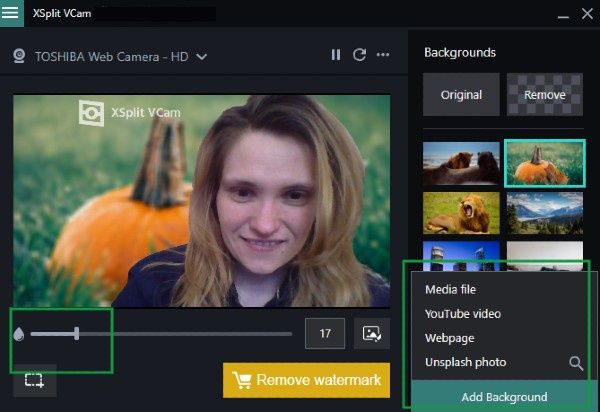The height and width of the screenshot is (412, 600).
Task: Click the Remove watermark button
Action: (x=306, y=380)
